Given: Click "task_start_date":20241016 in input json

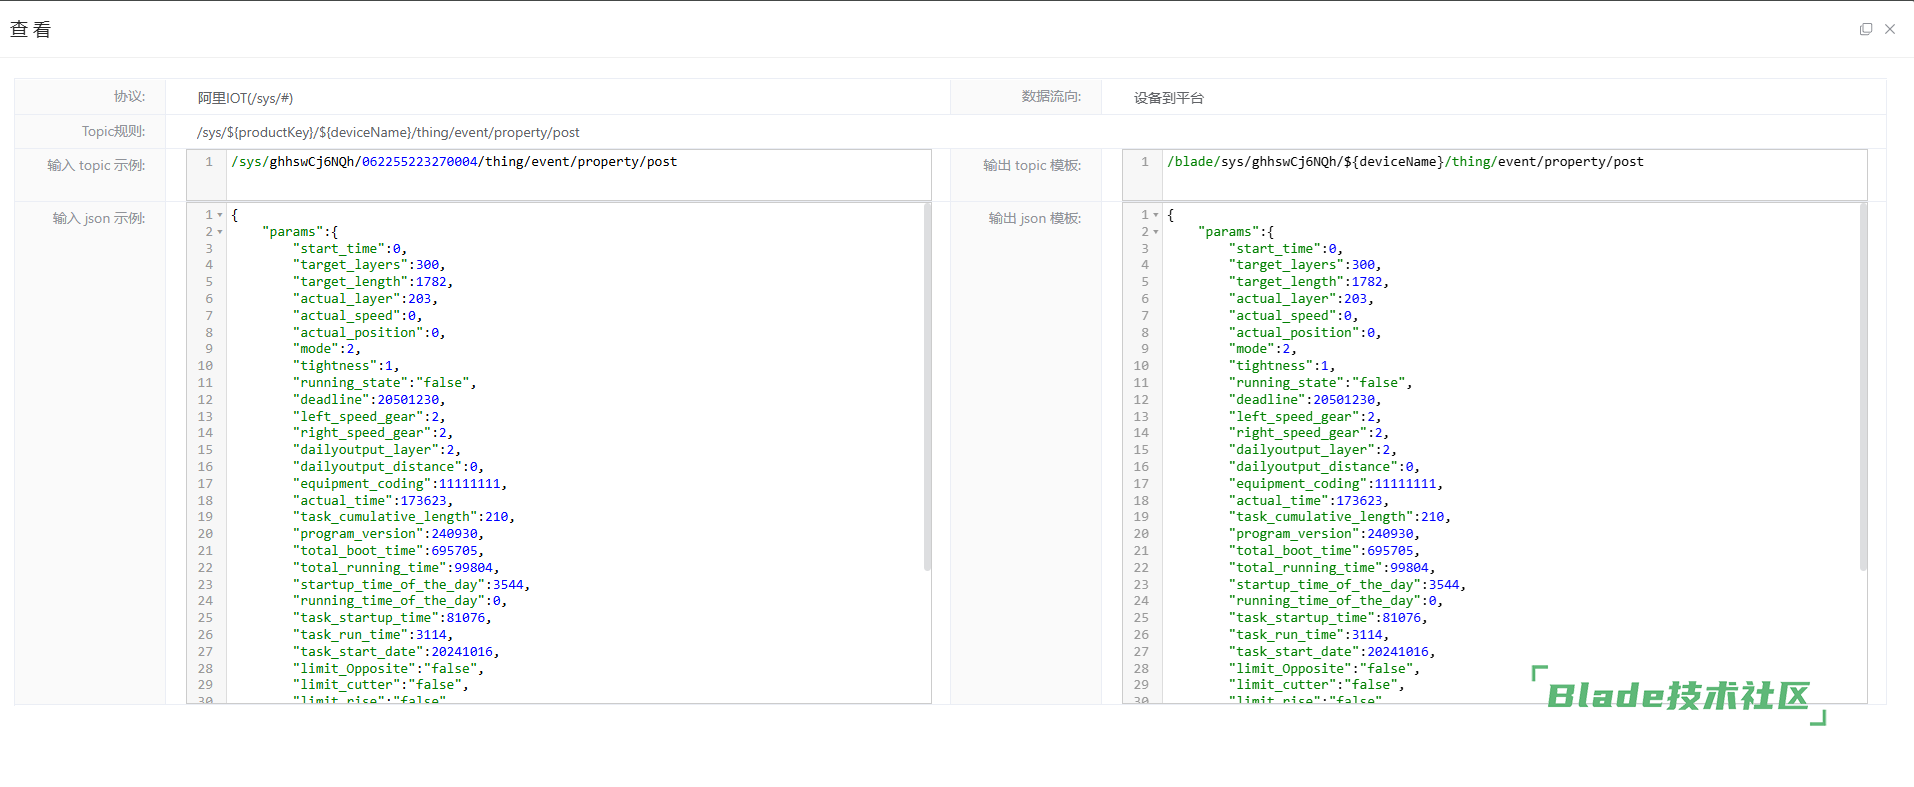Looking at the screenshot, I should 393,652.
